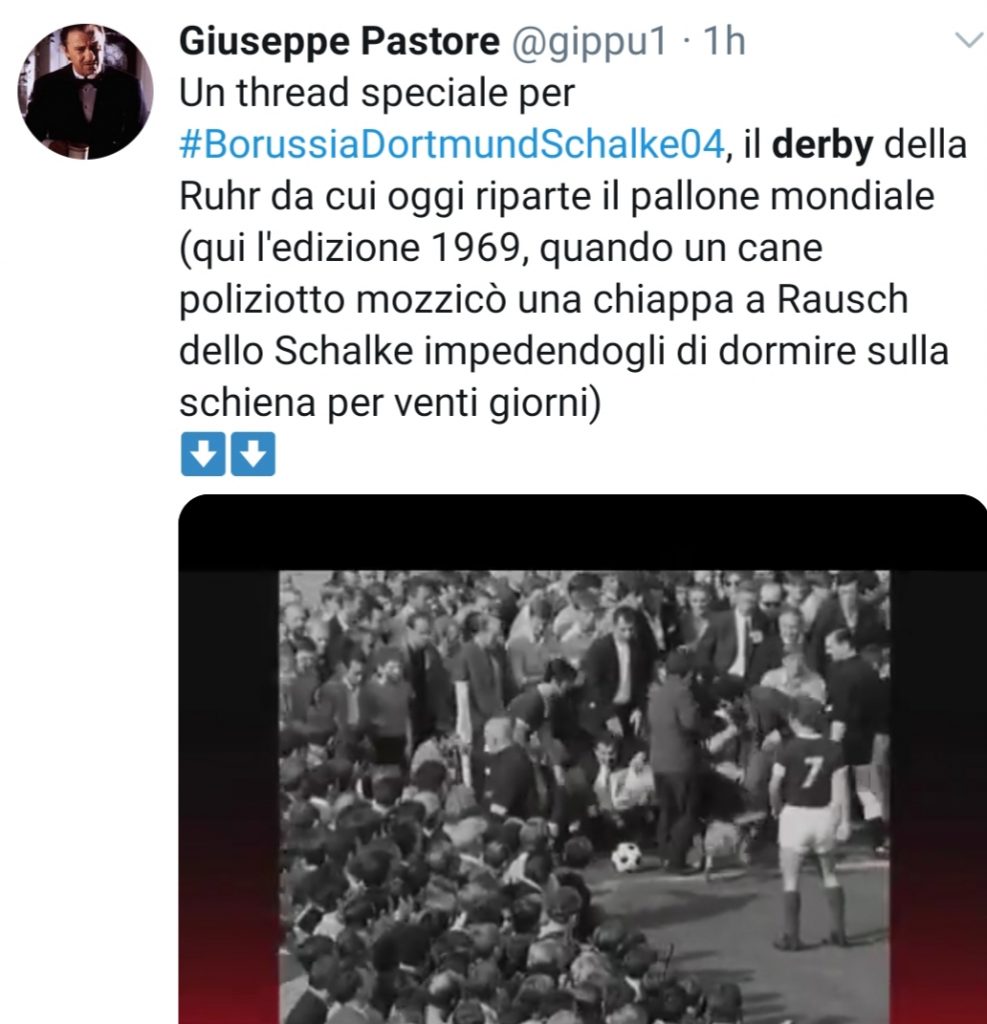
Task: Open the @gippu1 handle
Action: [x=589, y=42]
